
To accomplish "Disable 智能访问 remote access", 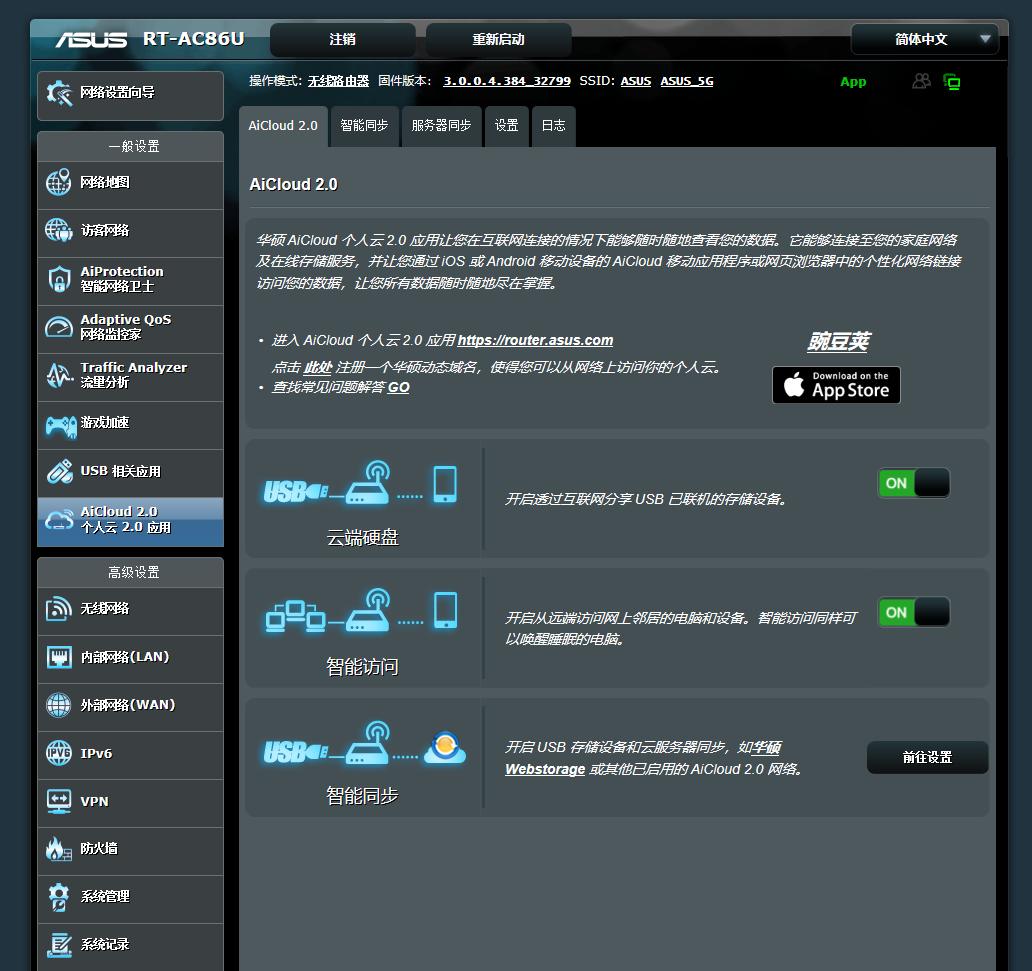I will [x=913, y=612].
